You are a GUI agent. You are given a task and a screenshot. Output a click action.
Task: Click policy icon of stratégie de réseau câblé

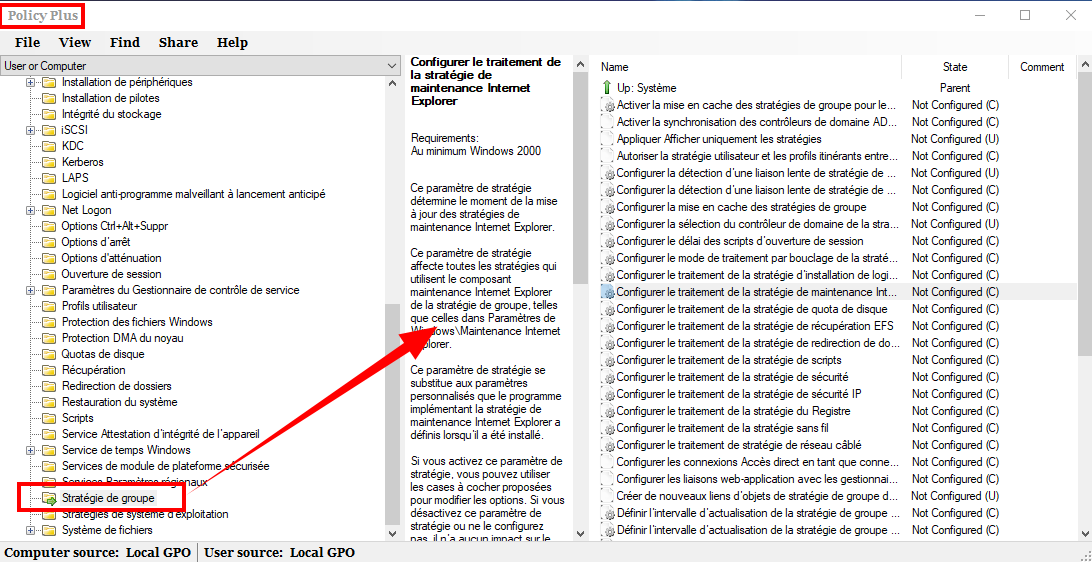608,445
